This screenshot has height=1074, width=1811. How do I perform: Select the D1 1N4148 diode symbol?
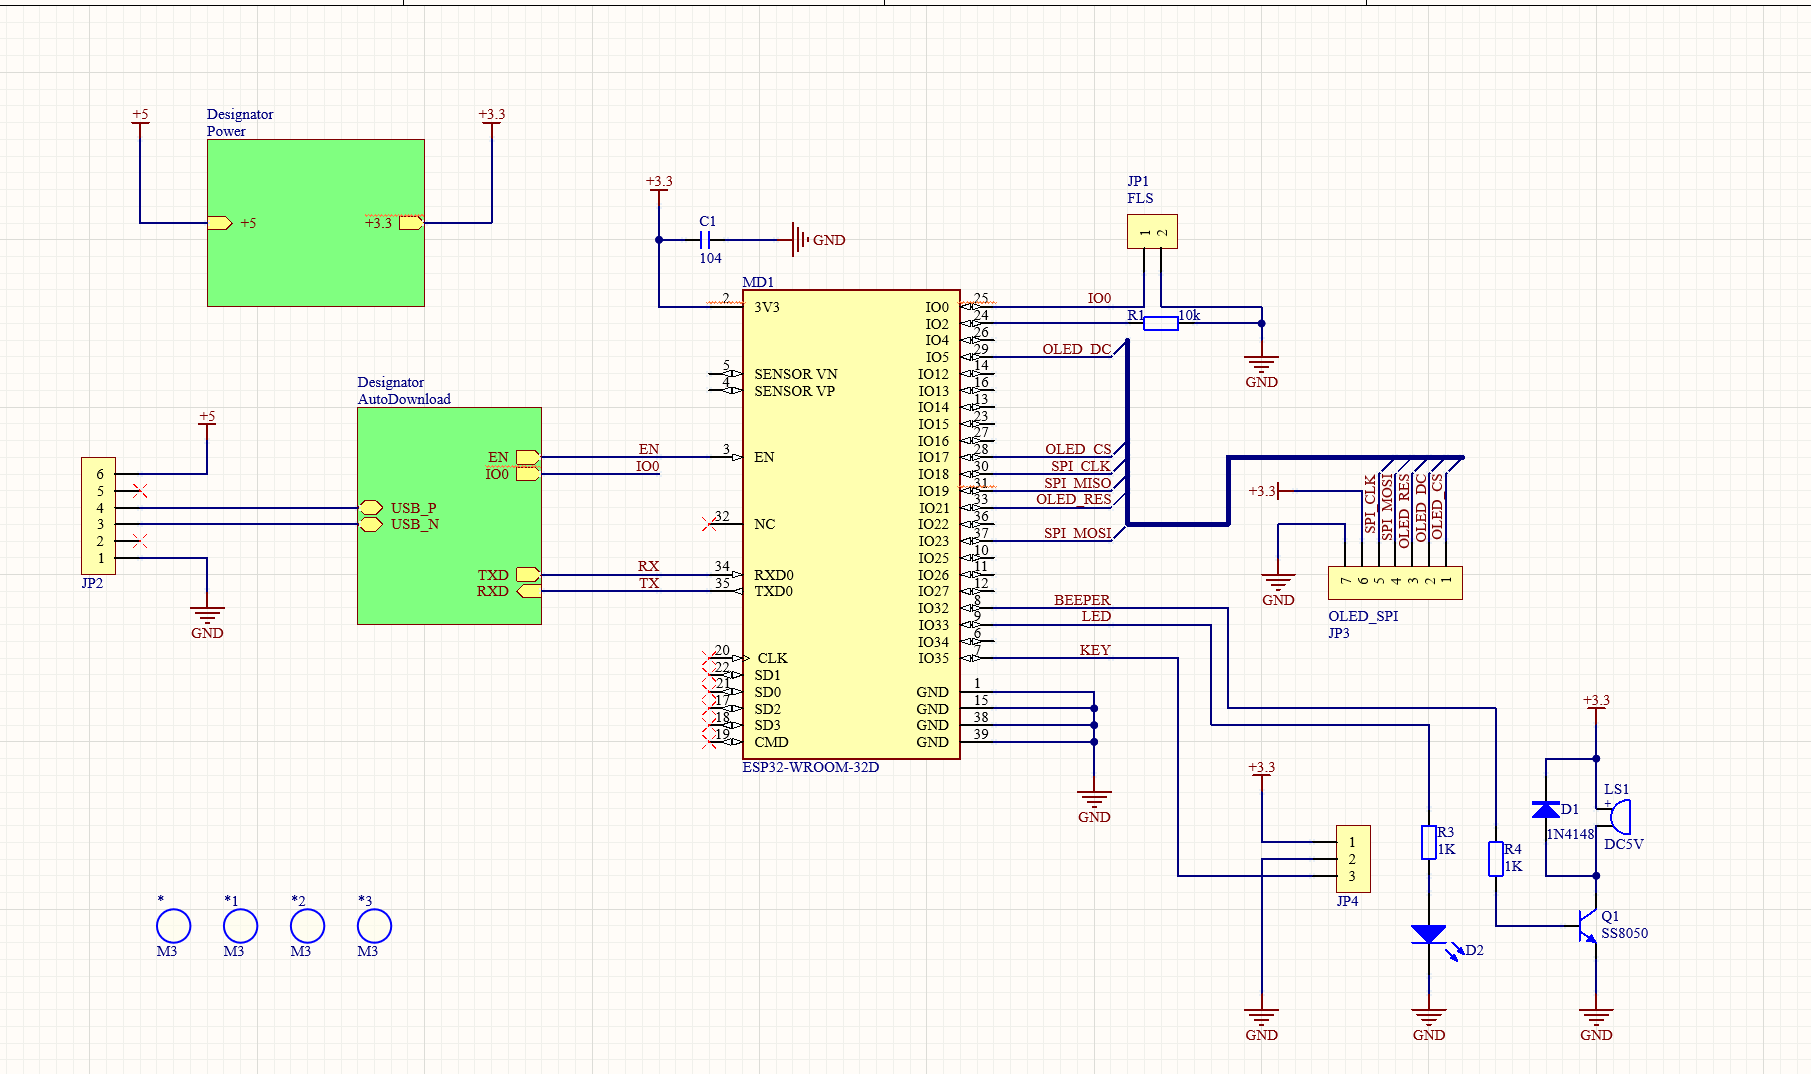(x=1546, y=809)
